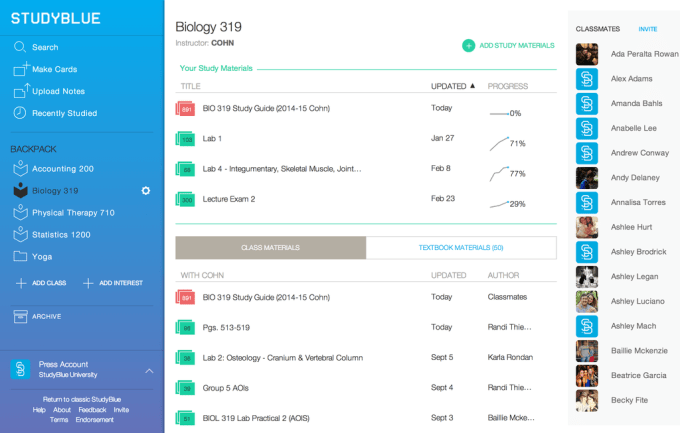
Task: Switch to Textbook Materials (50) tab
Action: click(x=461, y=247)
